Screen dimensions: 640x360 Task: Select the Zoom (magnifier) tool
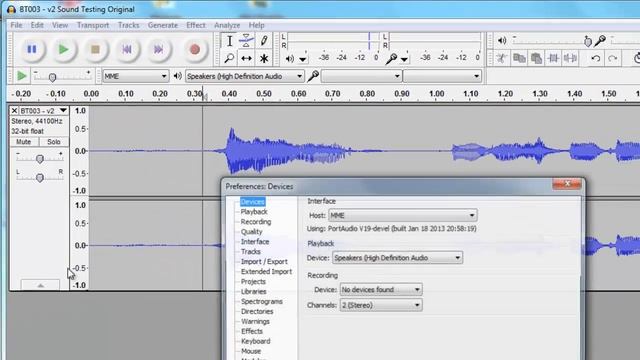pos(229,58)
